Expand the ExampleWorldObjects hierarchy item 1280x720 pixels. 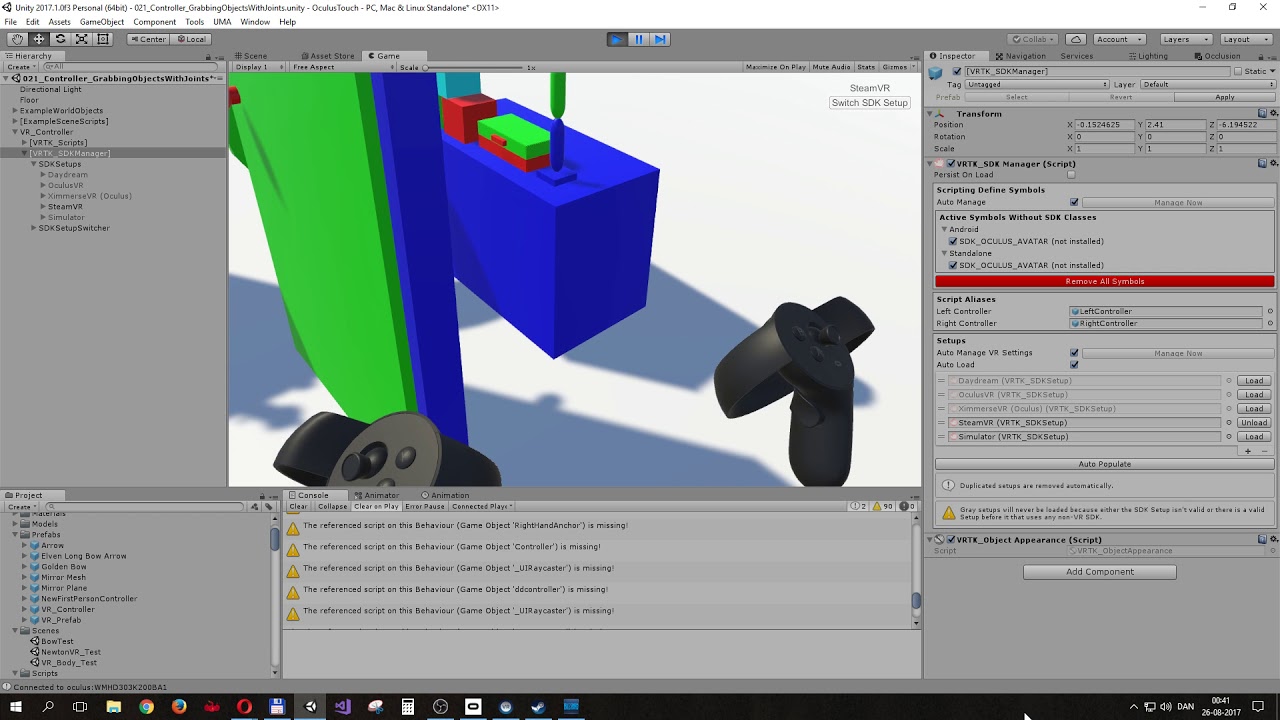[x=14, y=111]
